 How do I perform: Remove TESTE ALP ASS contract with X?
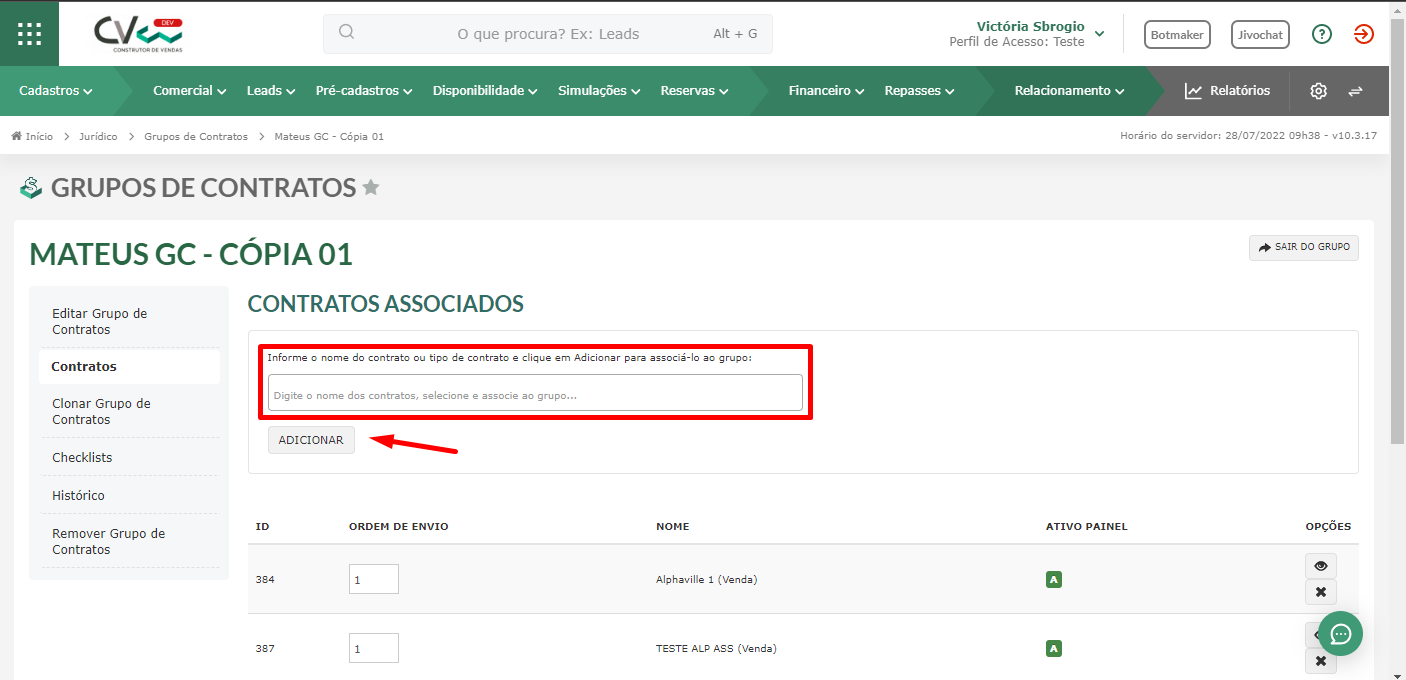(x=1320, y=661)
